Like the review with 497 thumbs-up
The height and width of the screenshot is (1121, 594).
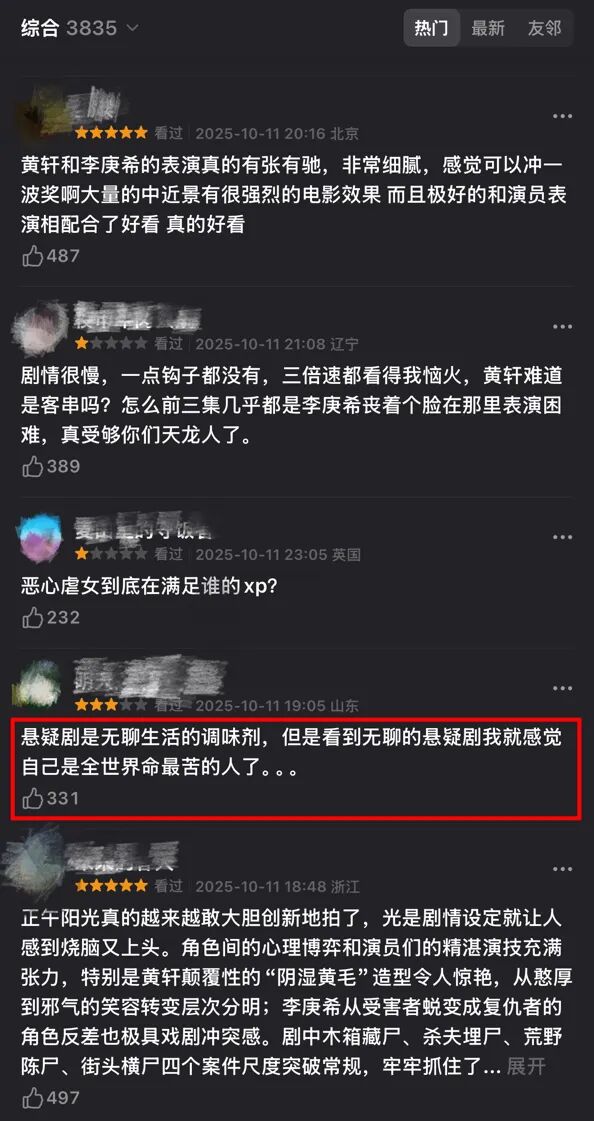pyautogui.click(x=50, y=1097)
